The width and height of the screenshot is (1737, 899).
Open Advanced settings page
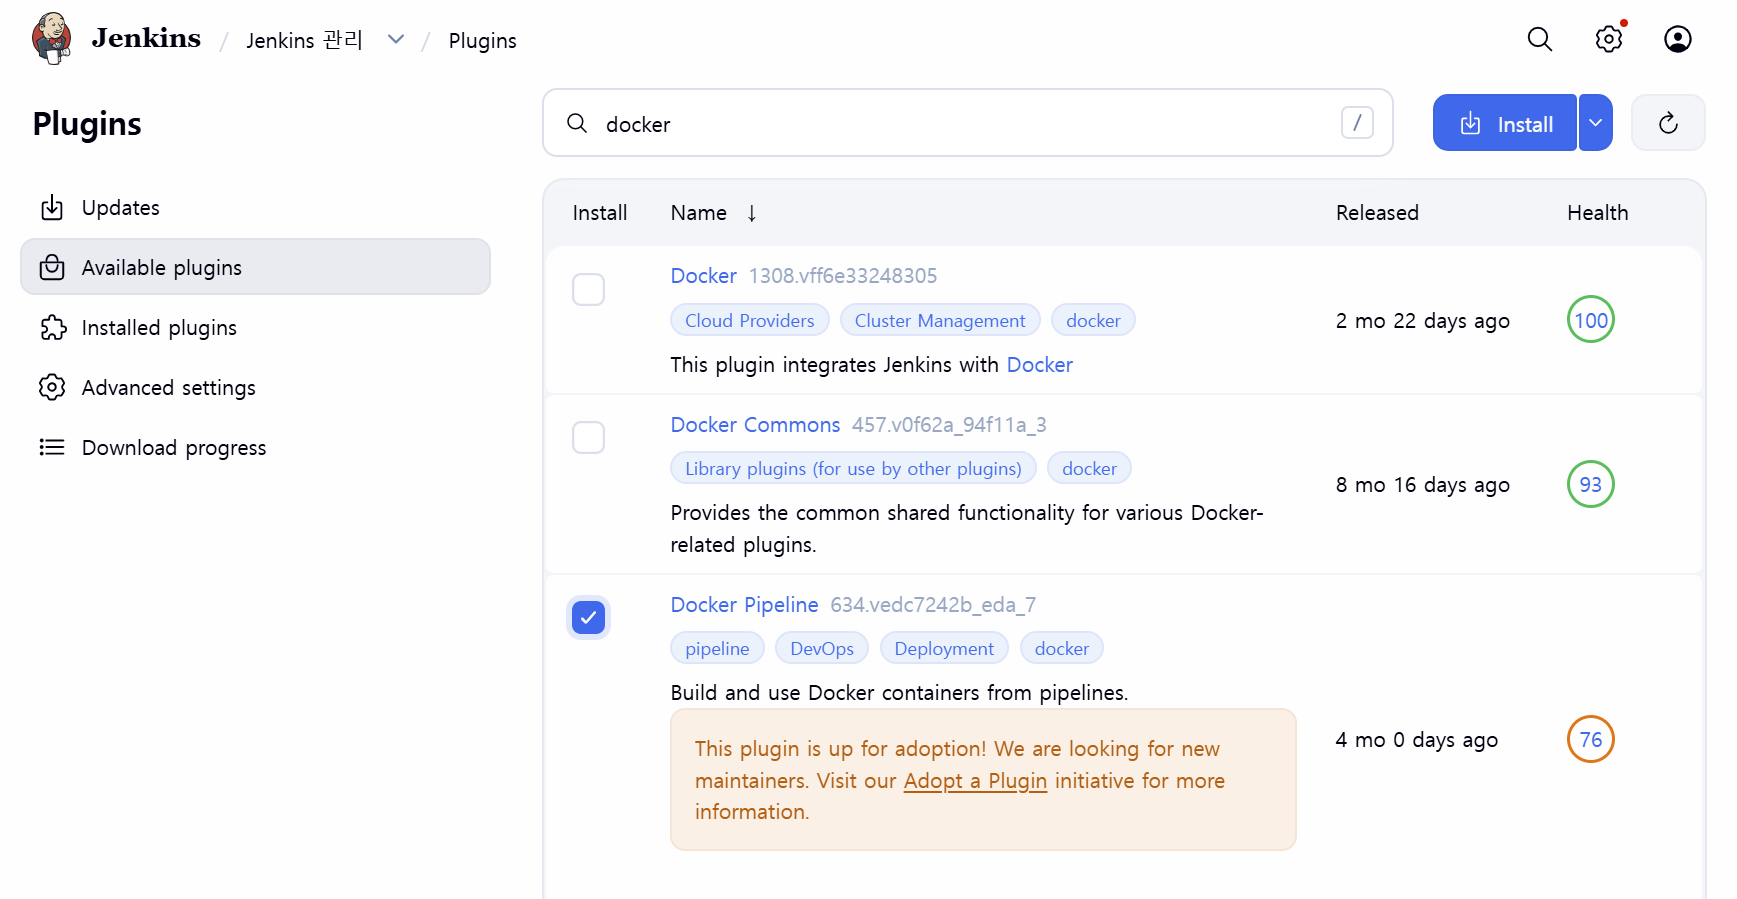pyautogui.click(x=255, y=387)
